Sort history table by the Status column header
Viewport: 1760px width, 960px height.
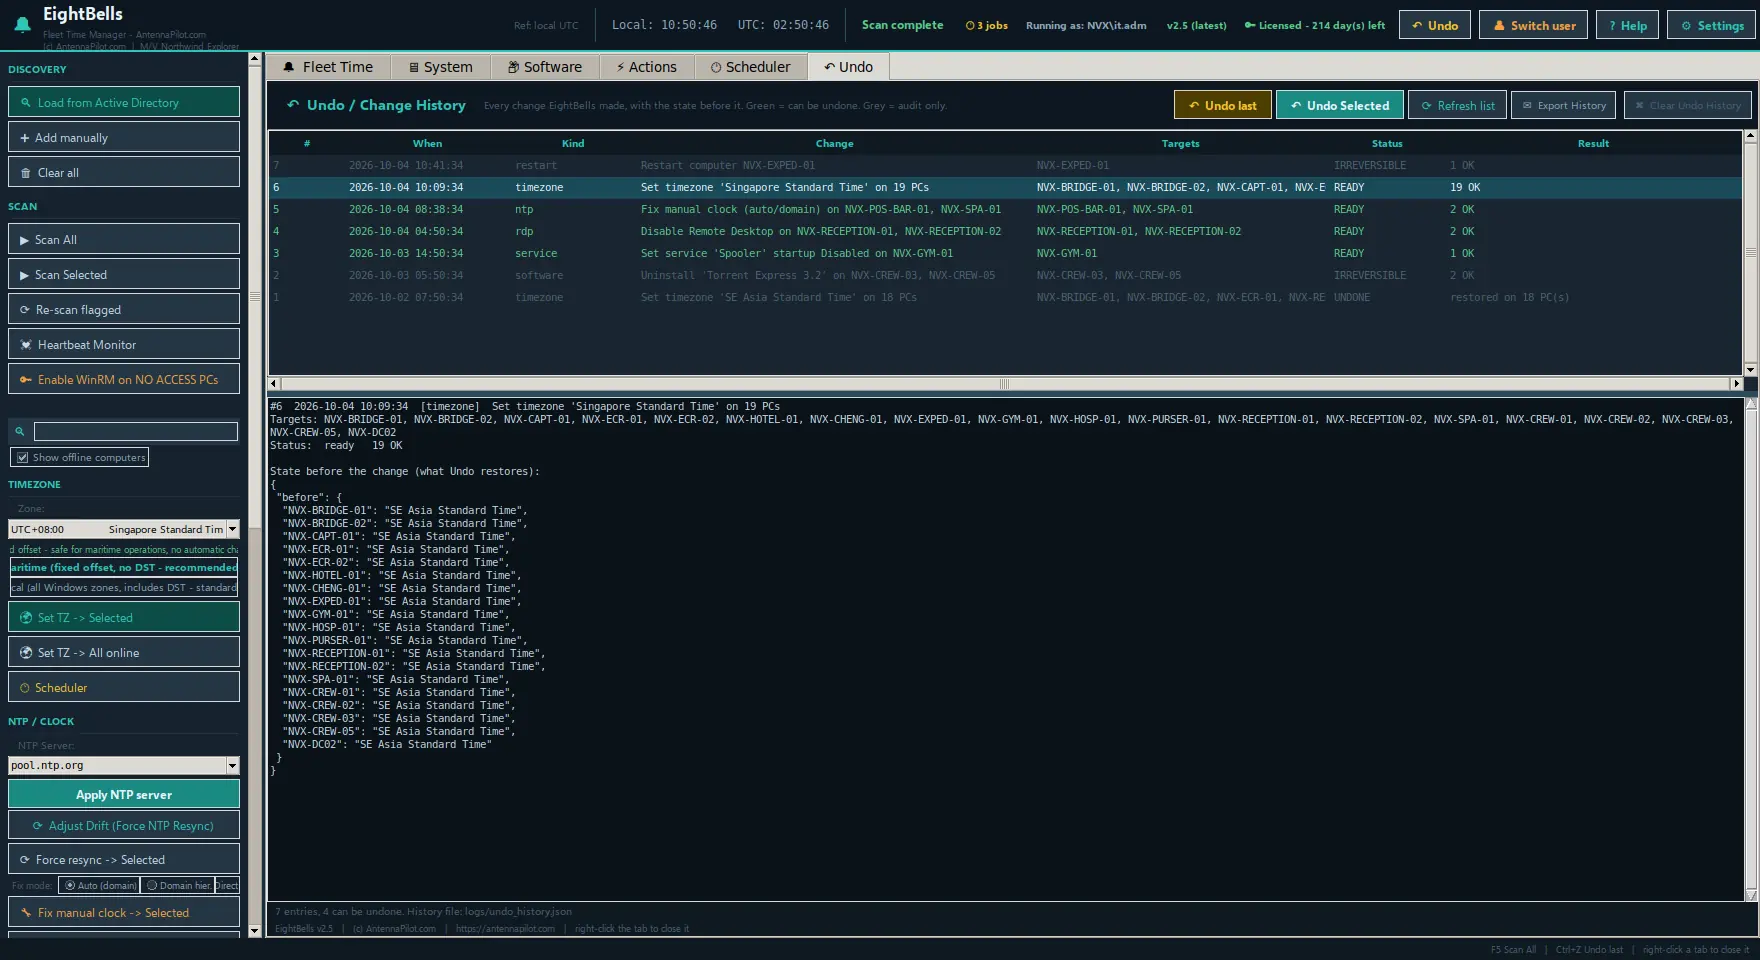coord(1386,144)
